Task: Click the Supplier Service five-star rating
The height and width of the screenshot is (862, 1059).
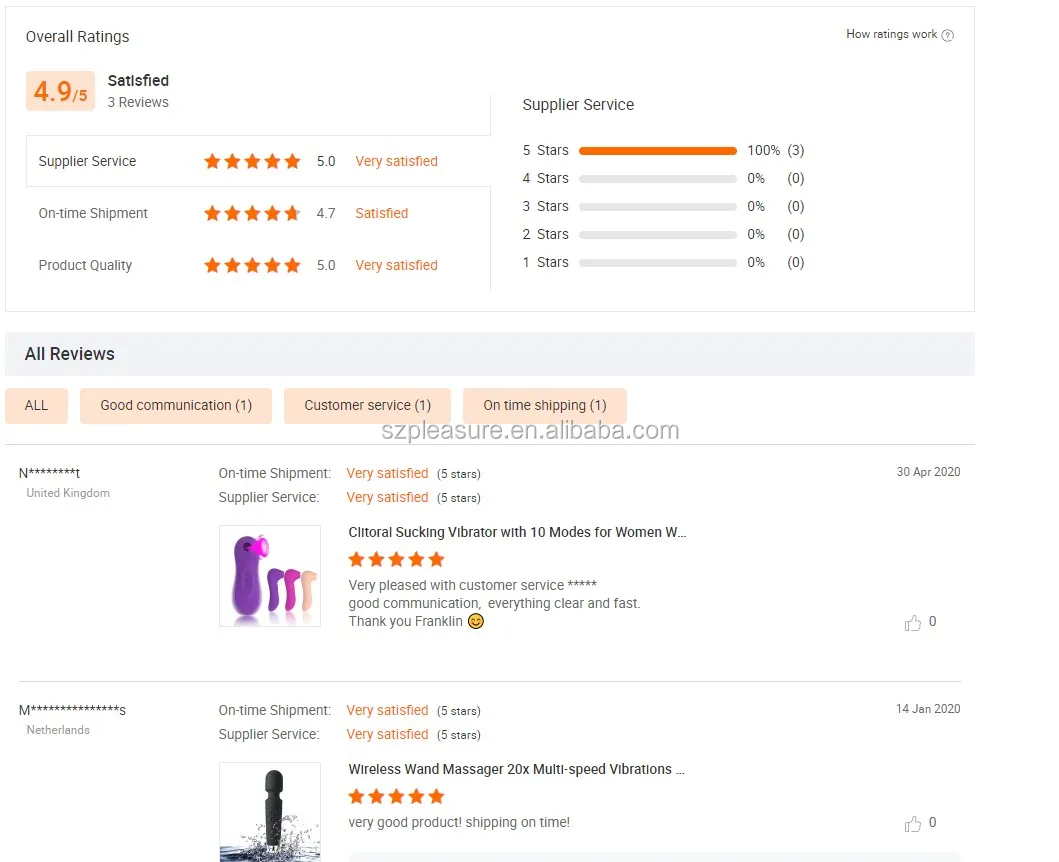Action: (252, 161)
